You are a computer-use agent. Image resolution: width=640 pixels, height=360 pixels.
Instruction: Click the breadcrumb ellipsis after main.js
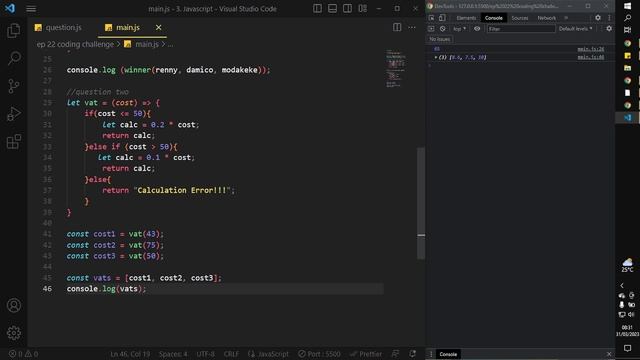[170, 44]
